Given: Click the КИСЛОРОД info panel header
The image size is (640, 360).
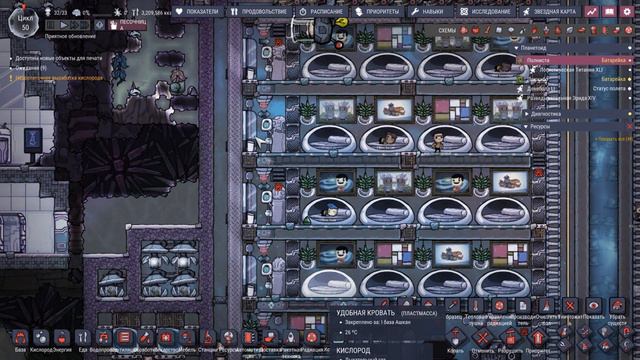Looking at the screenshot, I should point(353,351).
